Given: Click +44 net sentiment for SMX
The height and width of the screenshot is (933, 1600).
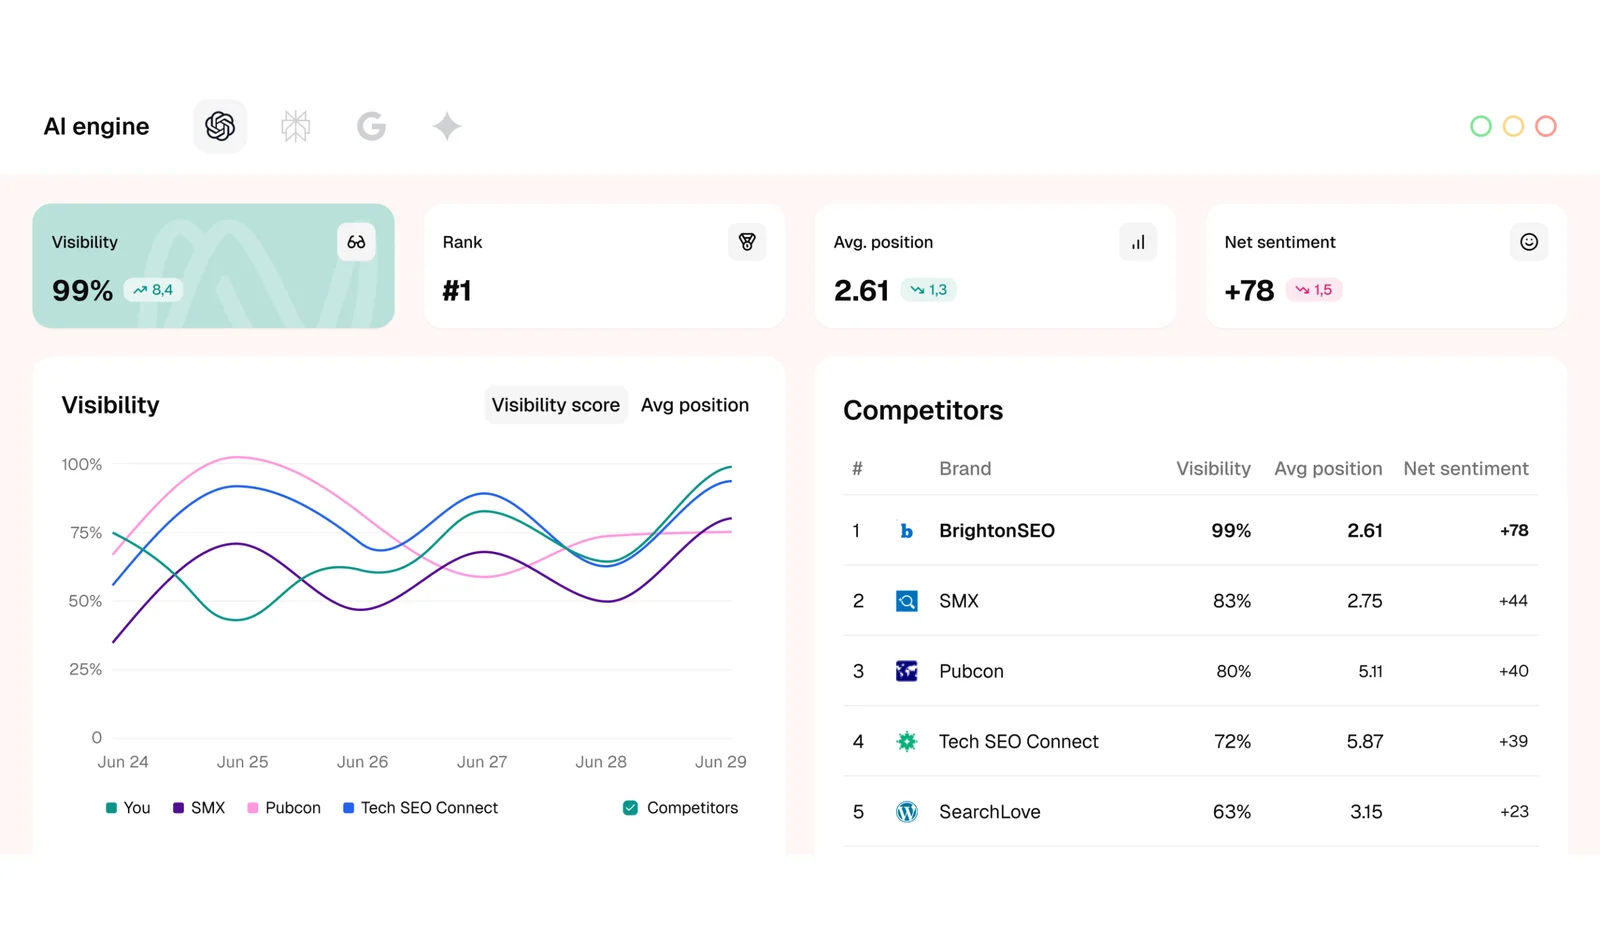Looking at the screenshot, I should coord(1513,601).
